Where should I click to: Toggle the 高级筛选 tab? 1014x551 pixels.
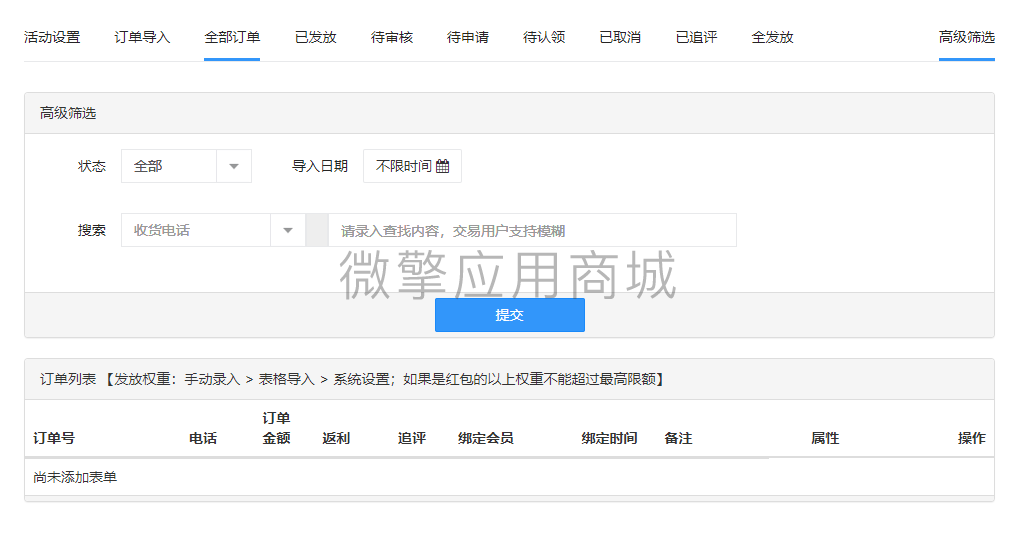point(967,38)
